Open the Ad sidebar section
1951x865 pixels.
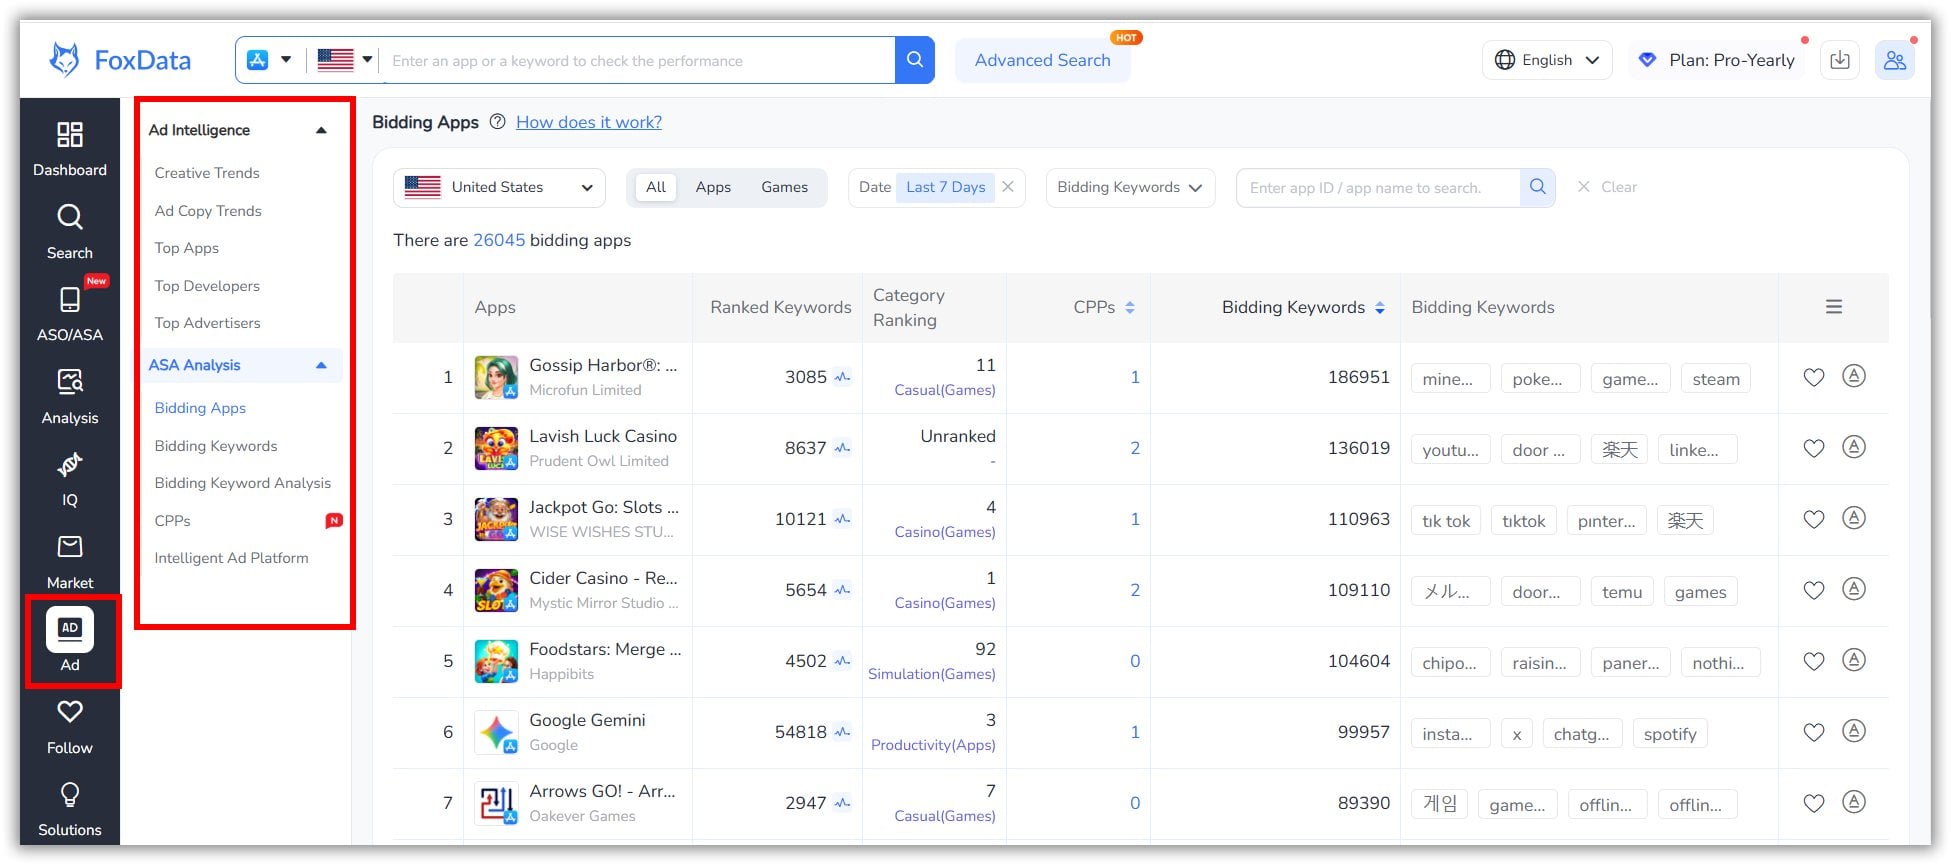tap(70, 642)
